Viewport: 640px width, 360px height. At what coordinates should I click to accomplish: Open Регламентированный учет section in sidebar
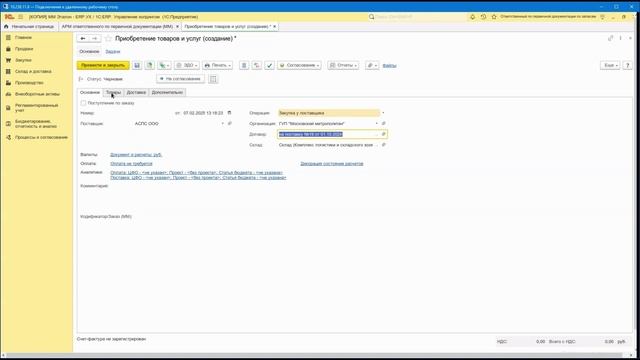pos(36,108)
